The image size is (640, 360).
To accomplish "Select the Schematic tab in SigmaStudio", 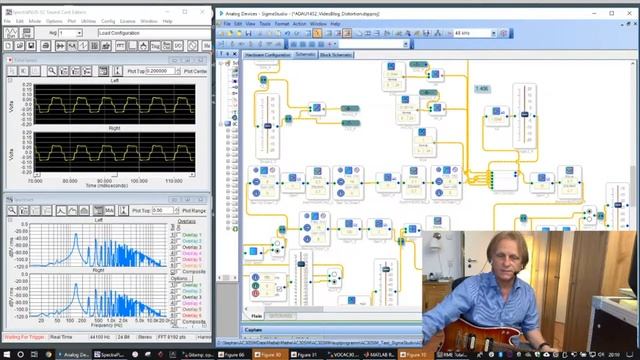I will coord(305,55).
